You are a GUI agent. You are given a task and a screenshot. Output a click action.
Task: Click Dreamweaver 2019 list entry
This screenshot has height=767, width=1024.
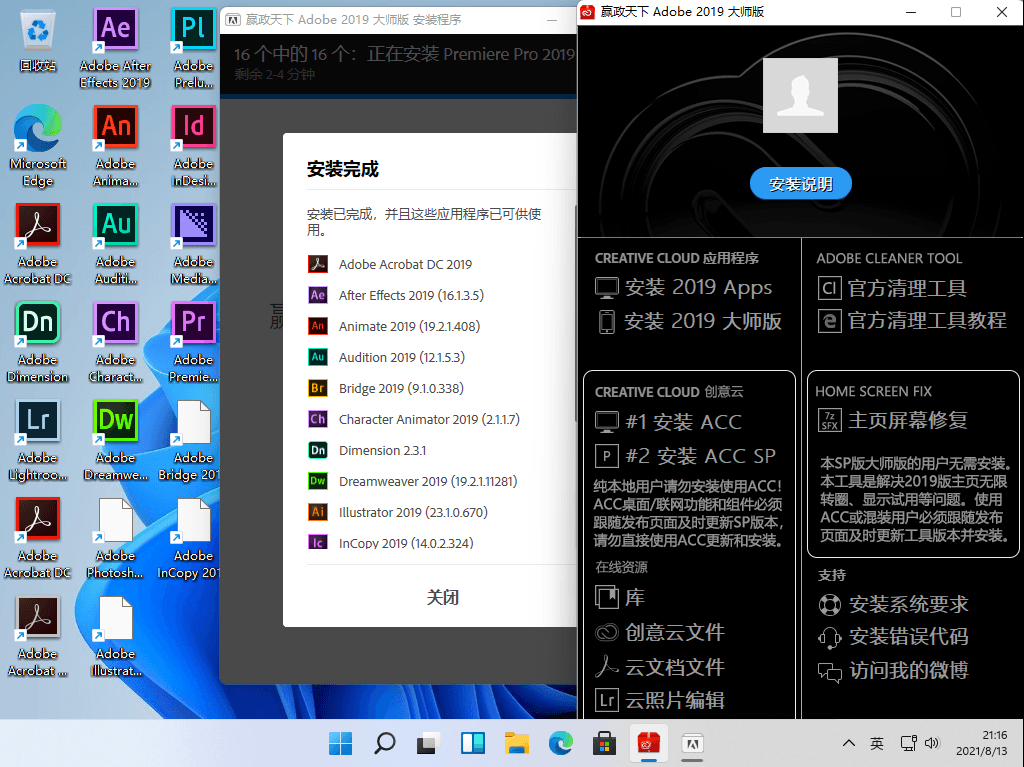(413, 481)
